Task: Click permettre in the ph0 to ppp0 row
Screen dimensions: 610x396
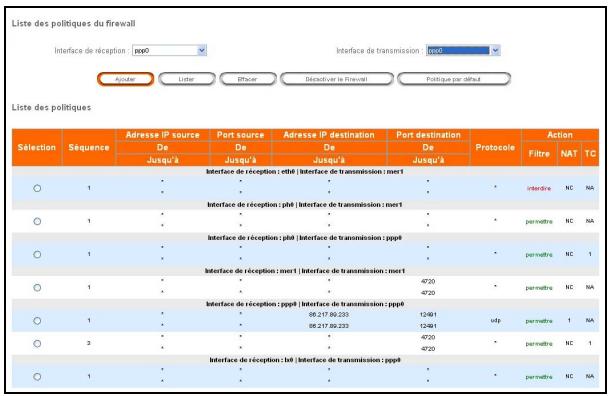Action: [x=539, y=255]
